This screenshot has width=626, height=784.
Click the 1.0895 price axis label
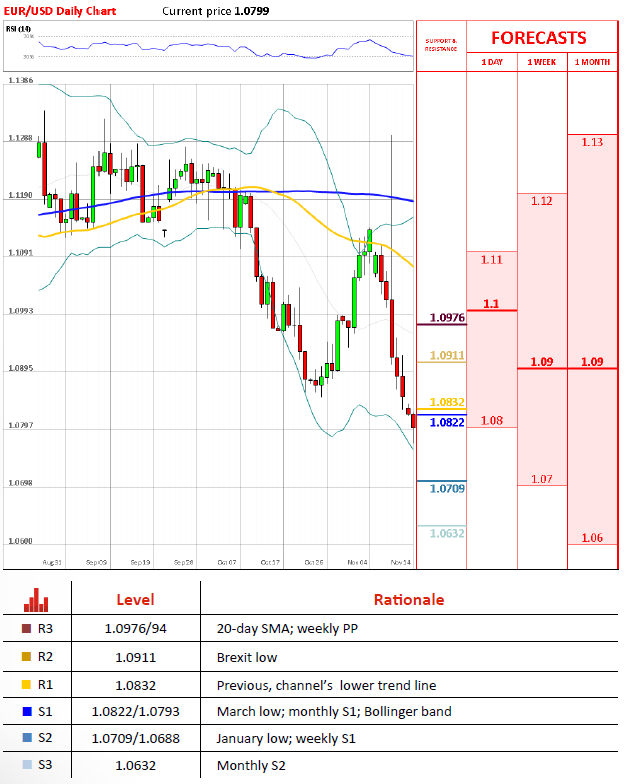[20, 368]
